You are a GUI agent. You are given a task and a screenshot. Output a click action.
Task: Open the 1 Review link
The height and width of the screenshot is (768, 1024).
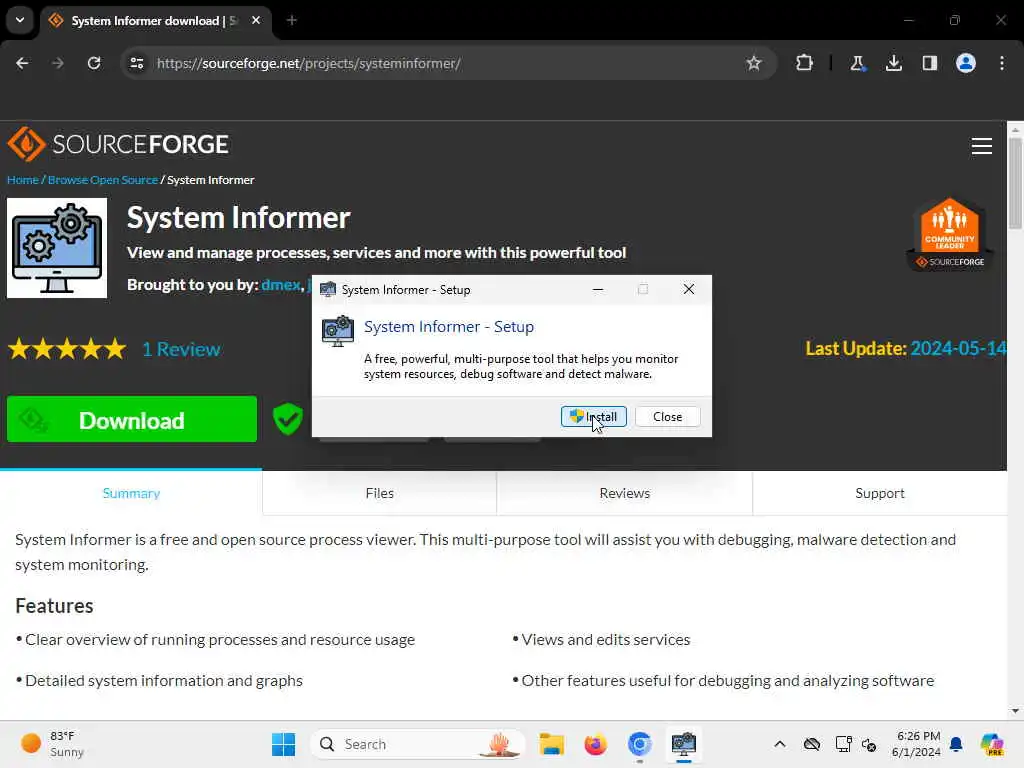tap(182, 349)
